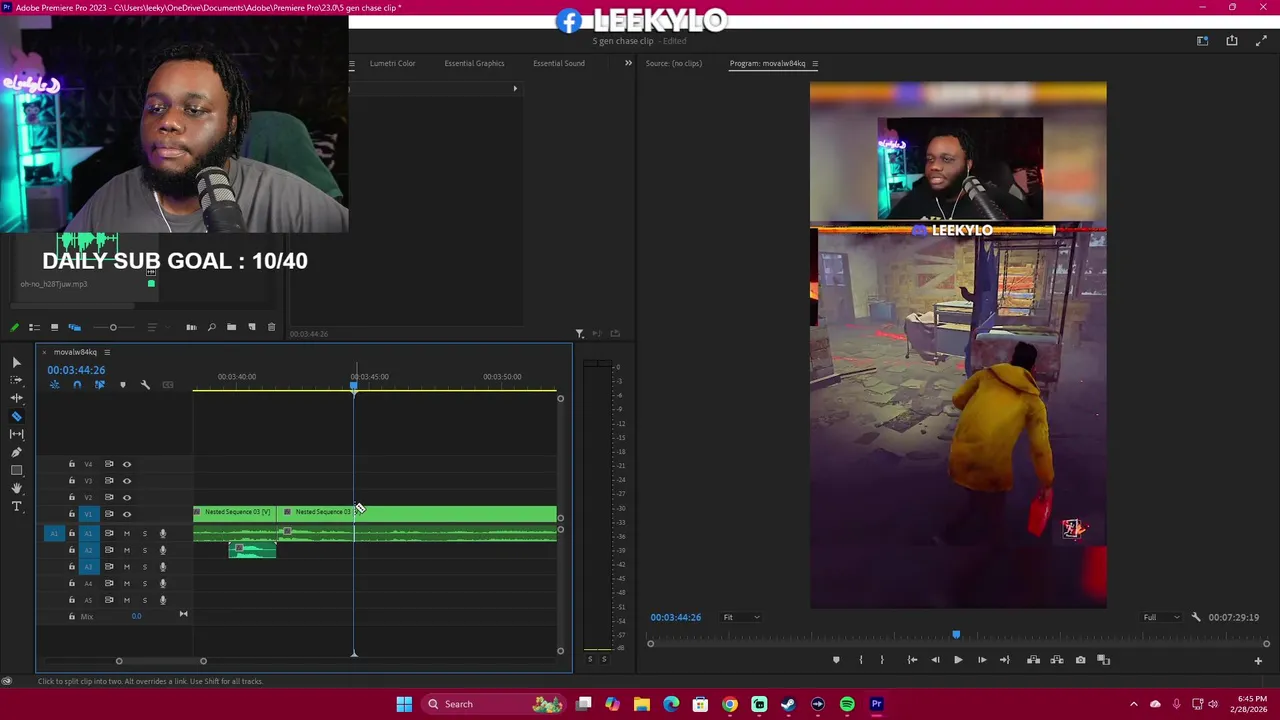Click Export Frame camera icon
Image resolution: width=1280 pixels, height=720 pixels.
[1080, 660]
